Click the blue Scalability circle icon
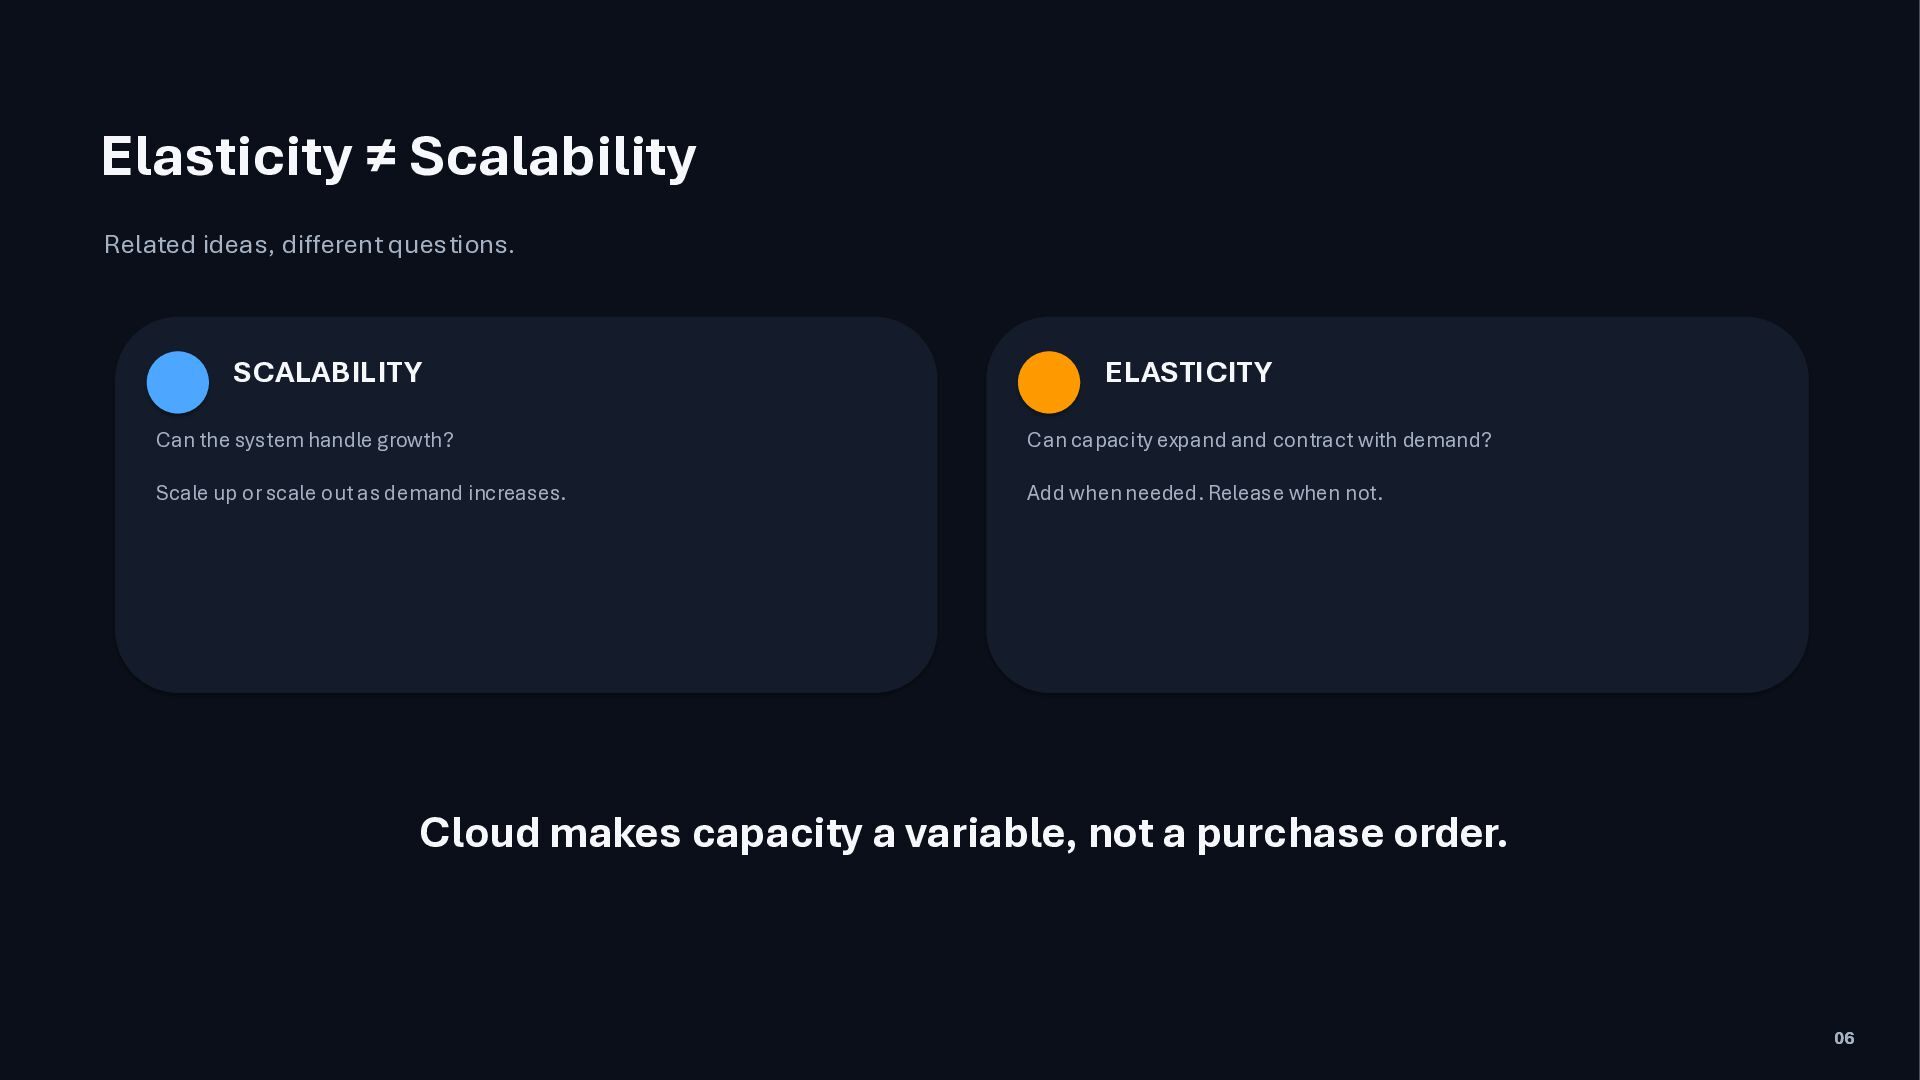The height and width of the screenshot is (1080, 1920). click(178, 382)
